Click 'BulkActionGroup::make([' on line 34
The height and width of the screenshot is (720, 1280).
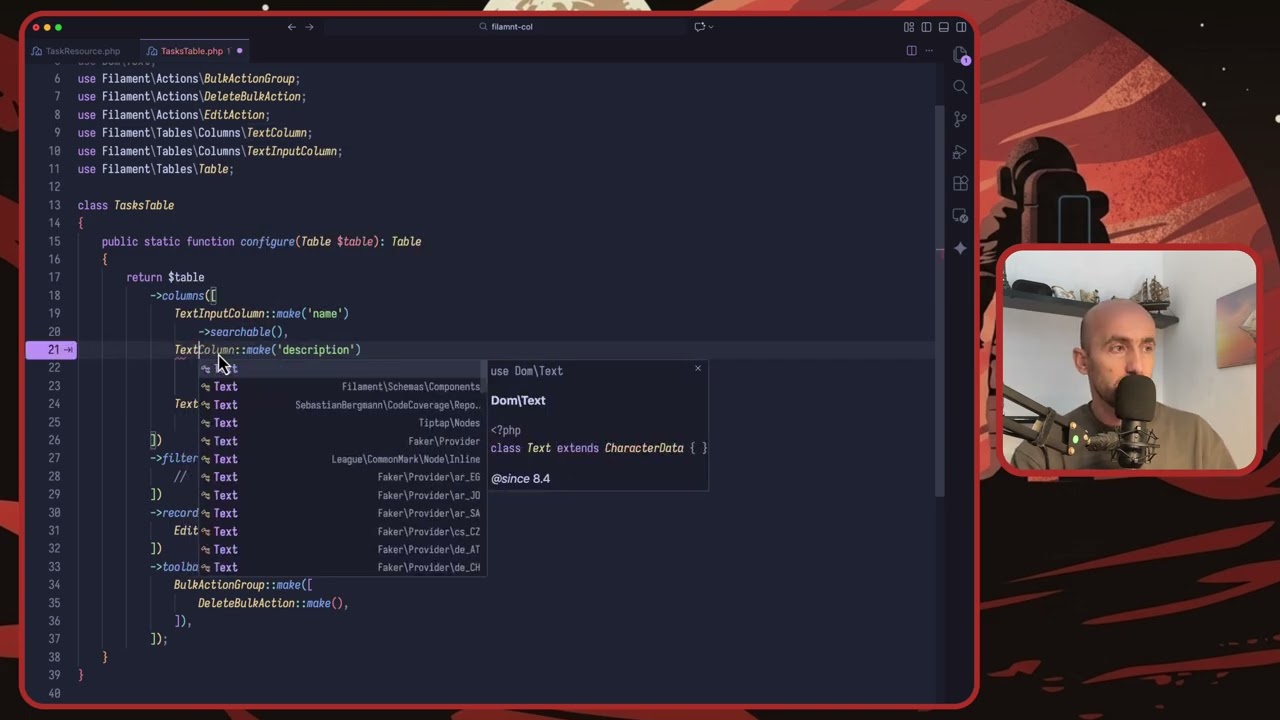tap(243, 585)
